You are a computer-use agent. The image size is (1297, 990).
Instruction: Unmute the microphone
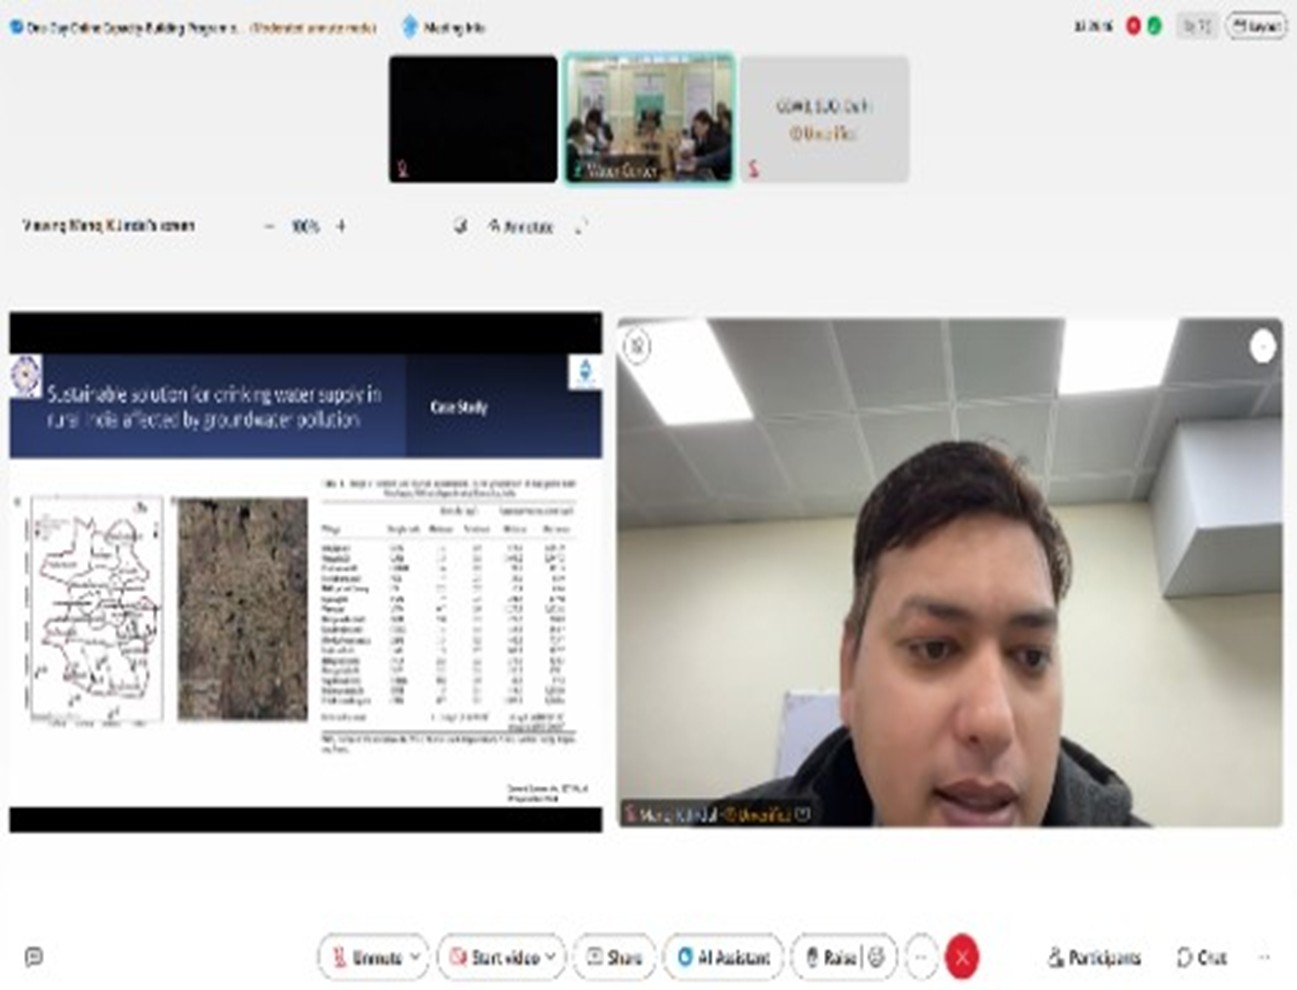pyautogui.click(x=366, y=957)
